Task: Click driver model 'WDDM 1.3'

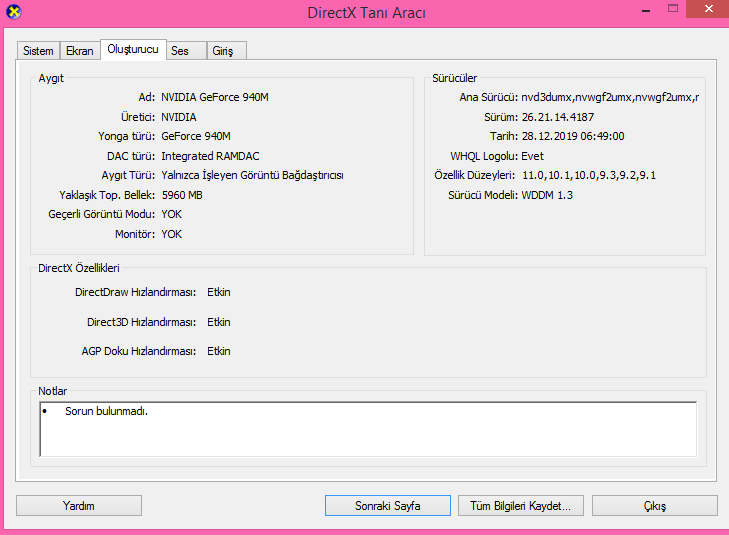Action: [547, 195]
